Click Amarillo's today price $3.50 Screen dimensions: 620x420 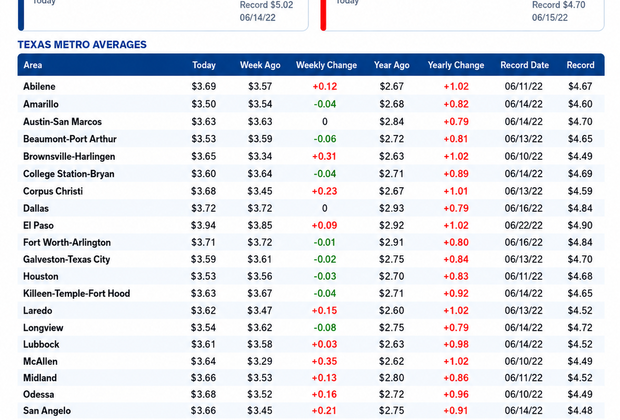tap(204, 104)
